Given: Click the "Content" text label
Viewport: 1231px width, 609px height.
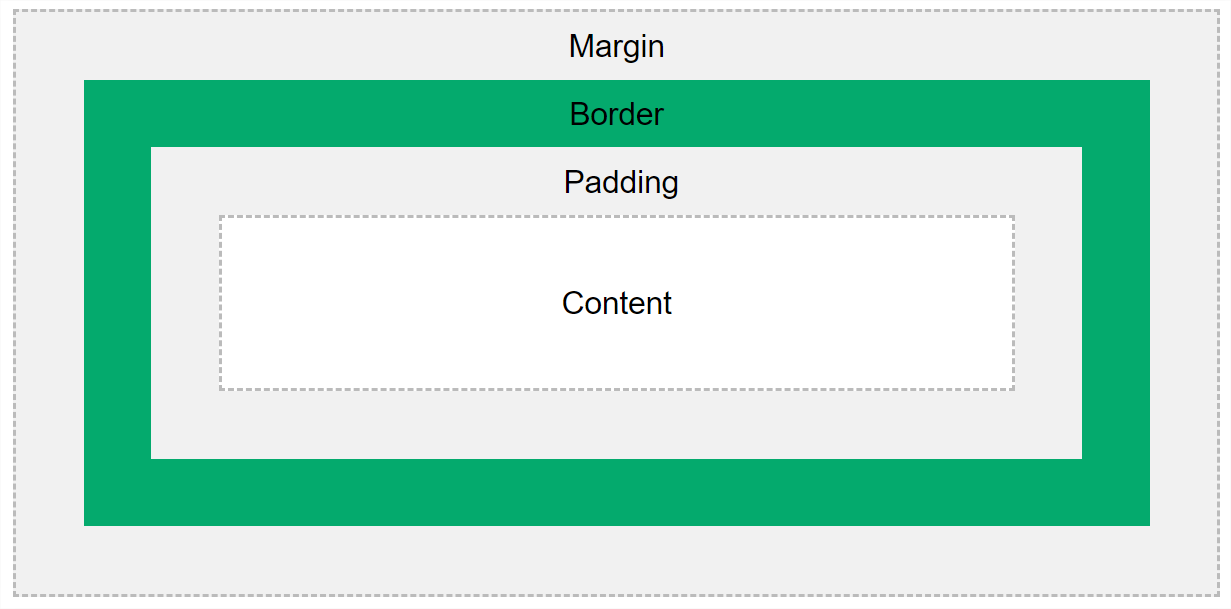Looking at the screenshot, I should pyautogui.click(x=616, y=302).
